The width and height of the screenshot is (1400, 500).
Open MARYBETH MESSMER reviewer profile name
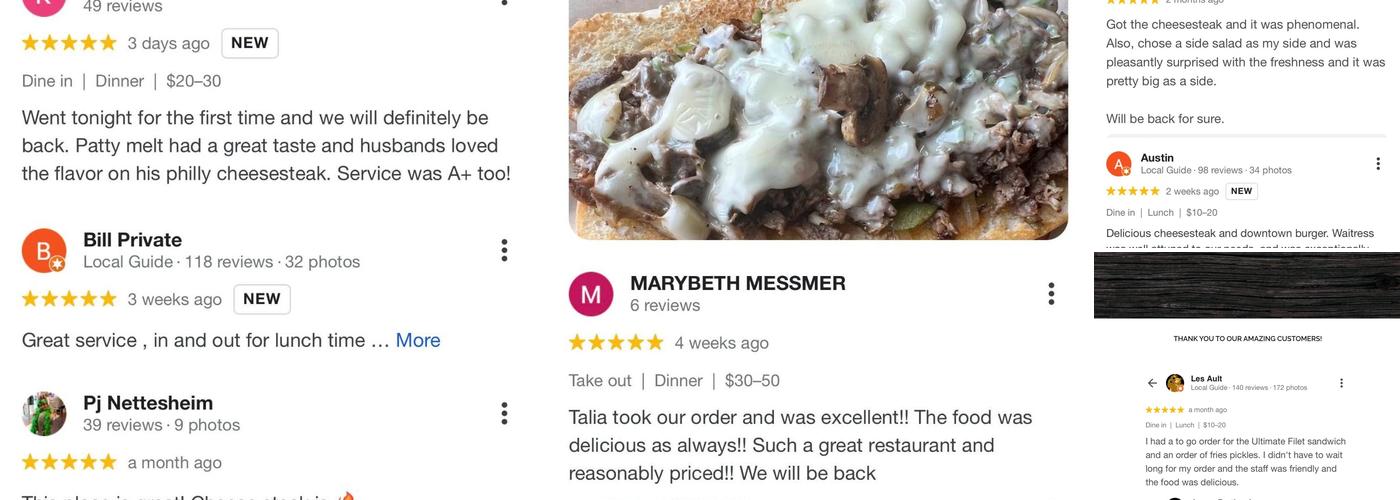click(738, 283)
